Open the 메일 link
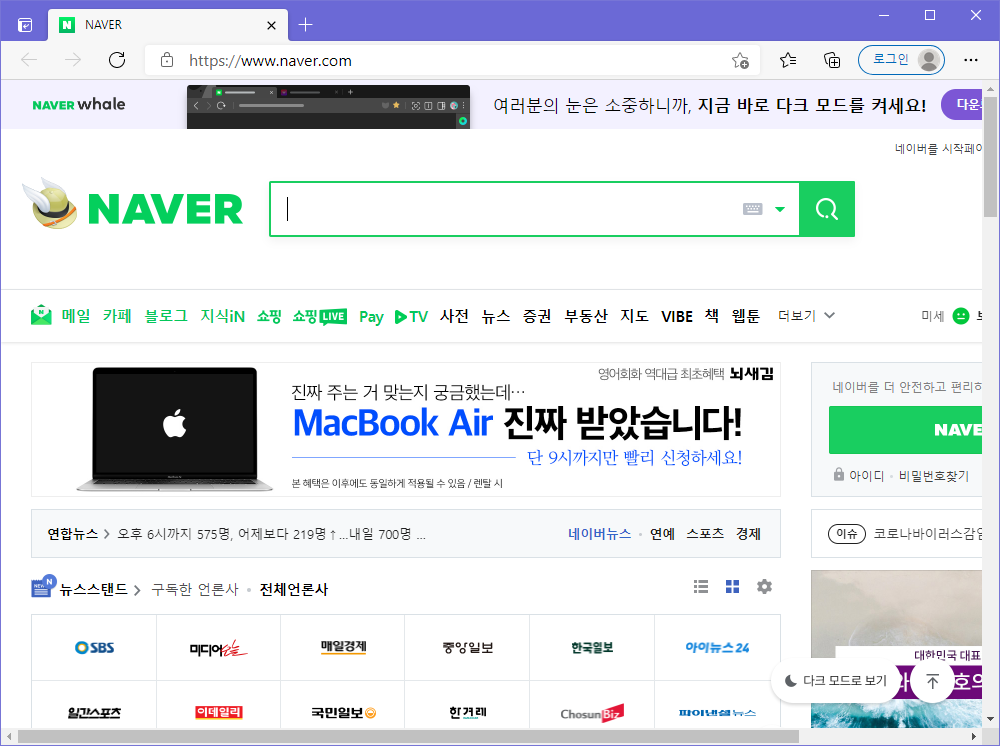 coord(76,316)
